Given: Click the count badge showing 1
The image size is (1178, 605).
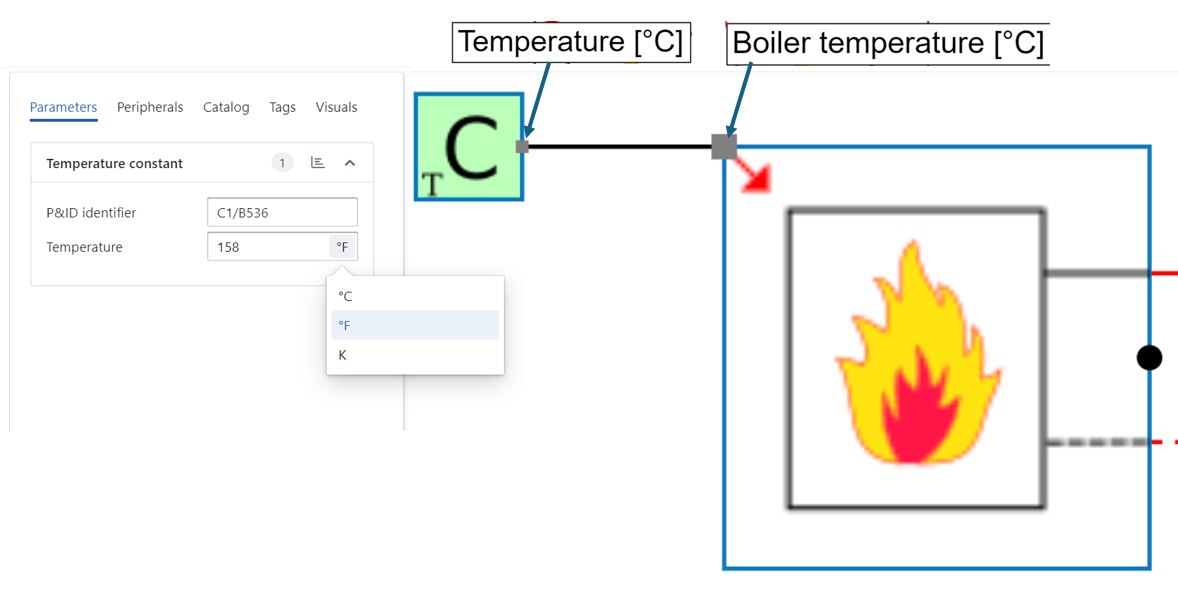Looking at the screenshot, I should click(283, 163).
